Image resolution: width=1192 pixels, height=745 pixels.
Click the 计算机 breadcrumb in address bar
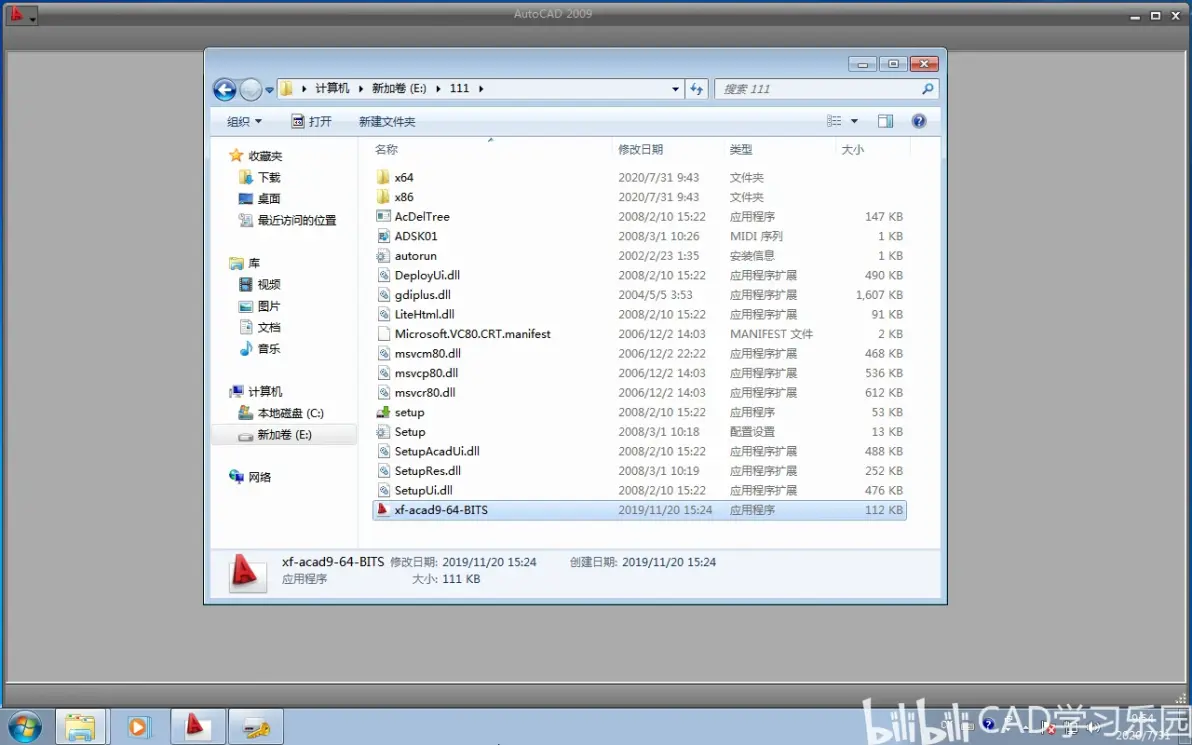pos(332,88)
